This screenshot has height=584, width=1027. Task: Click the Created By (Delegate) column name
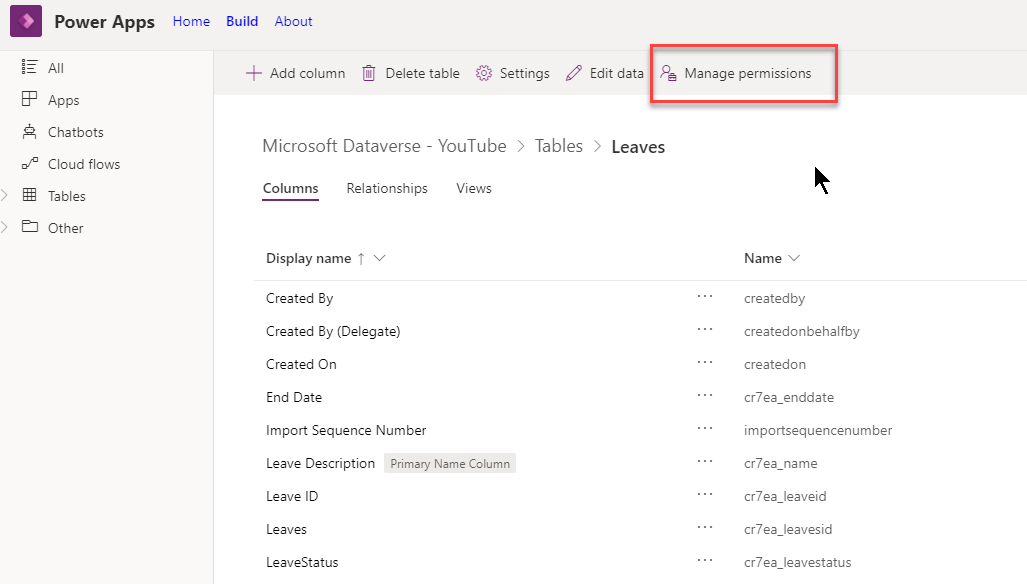point(333,331)
